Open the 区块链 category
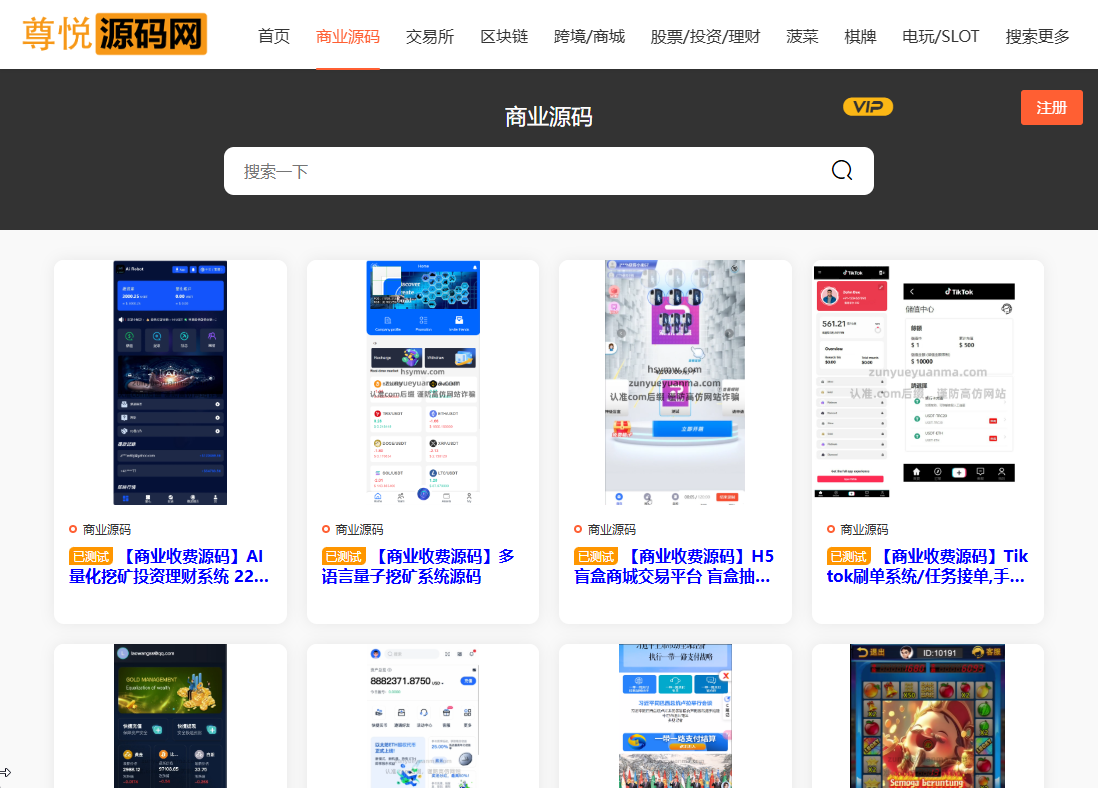Screen dimensions: 1098x788 (x=504, y=36)
